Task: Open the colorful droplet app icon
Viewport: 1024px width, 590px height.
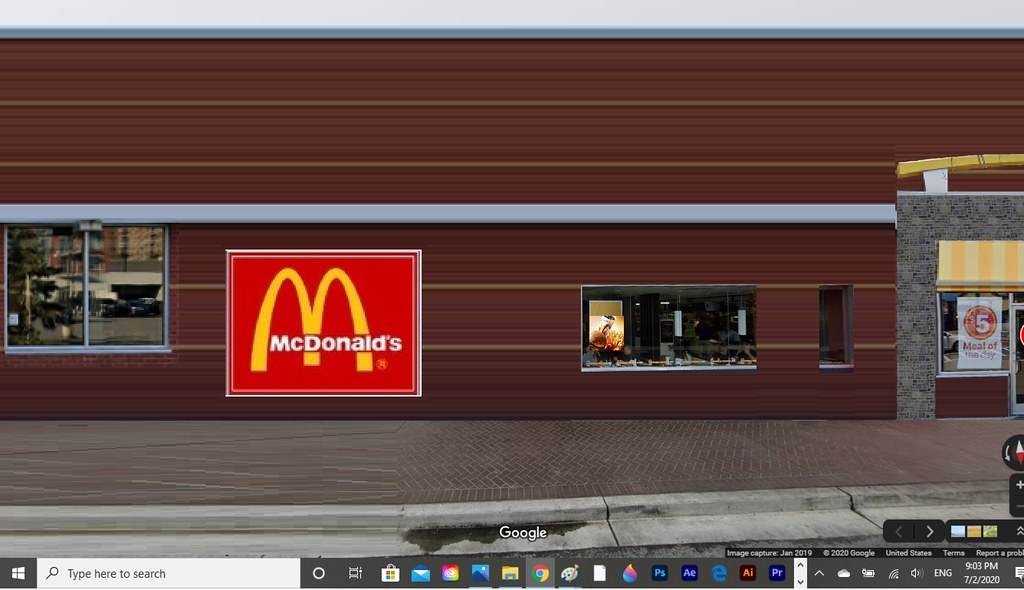Action: coord(630,573)
